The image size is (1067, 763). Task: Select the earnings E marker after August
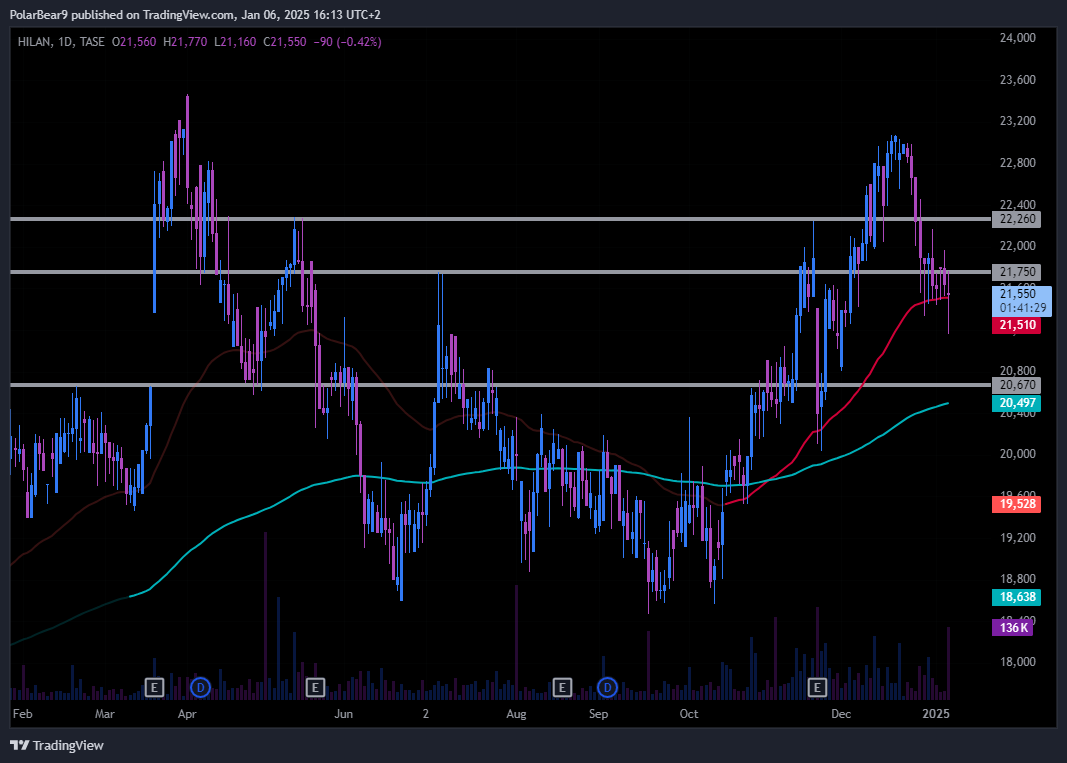[x=561, y=687]
